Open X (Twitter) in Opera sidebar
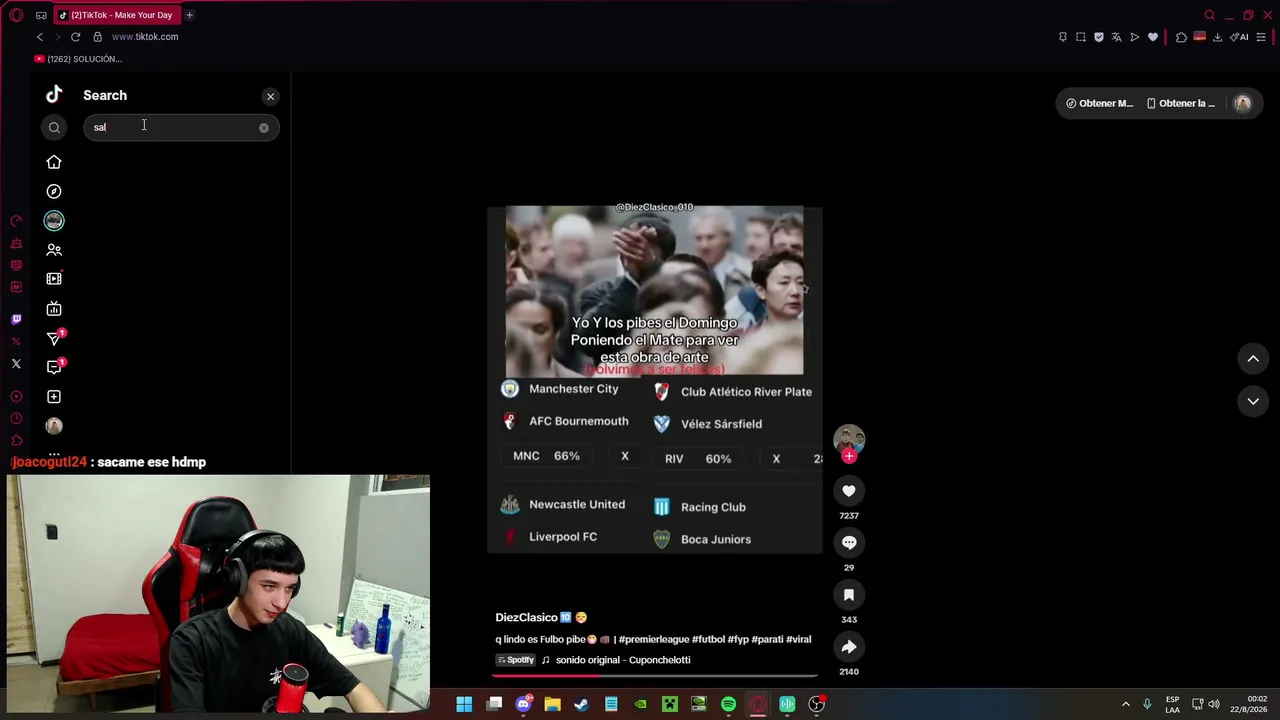 [16, 364]
